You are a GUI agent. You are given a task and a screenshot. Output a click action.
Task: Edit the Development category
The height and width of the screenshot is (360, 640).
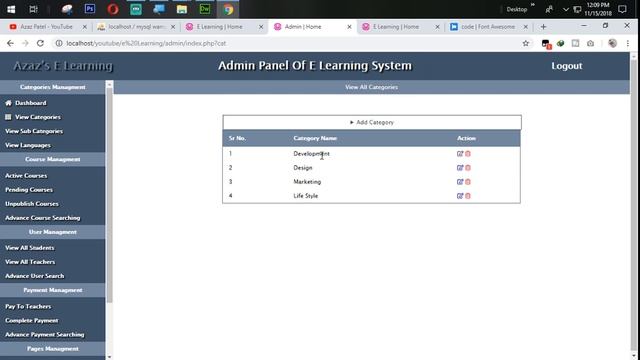pos(460,154)
